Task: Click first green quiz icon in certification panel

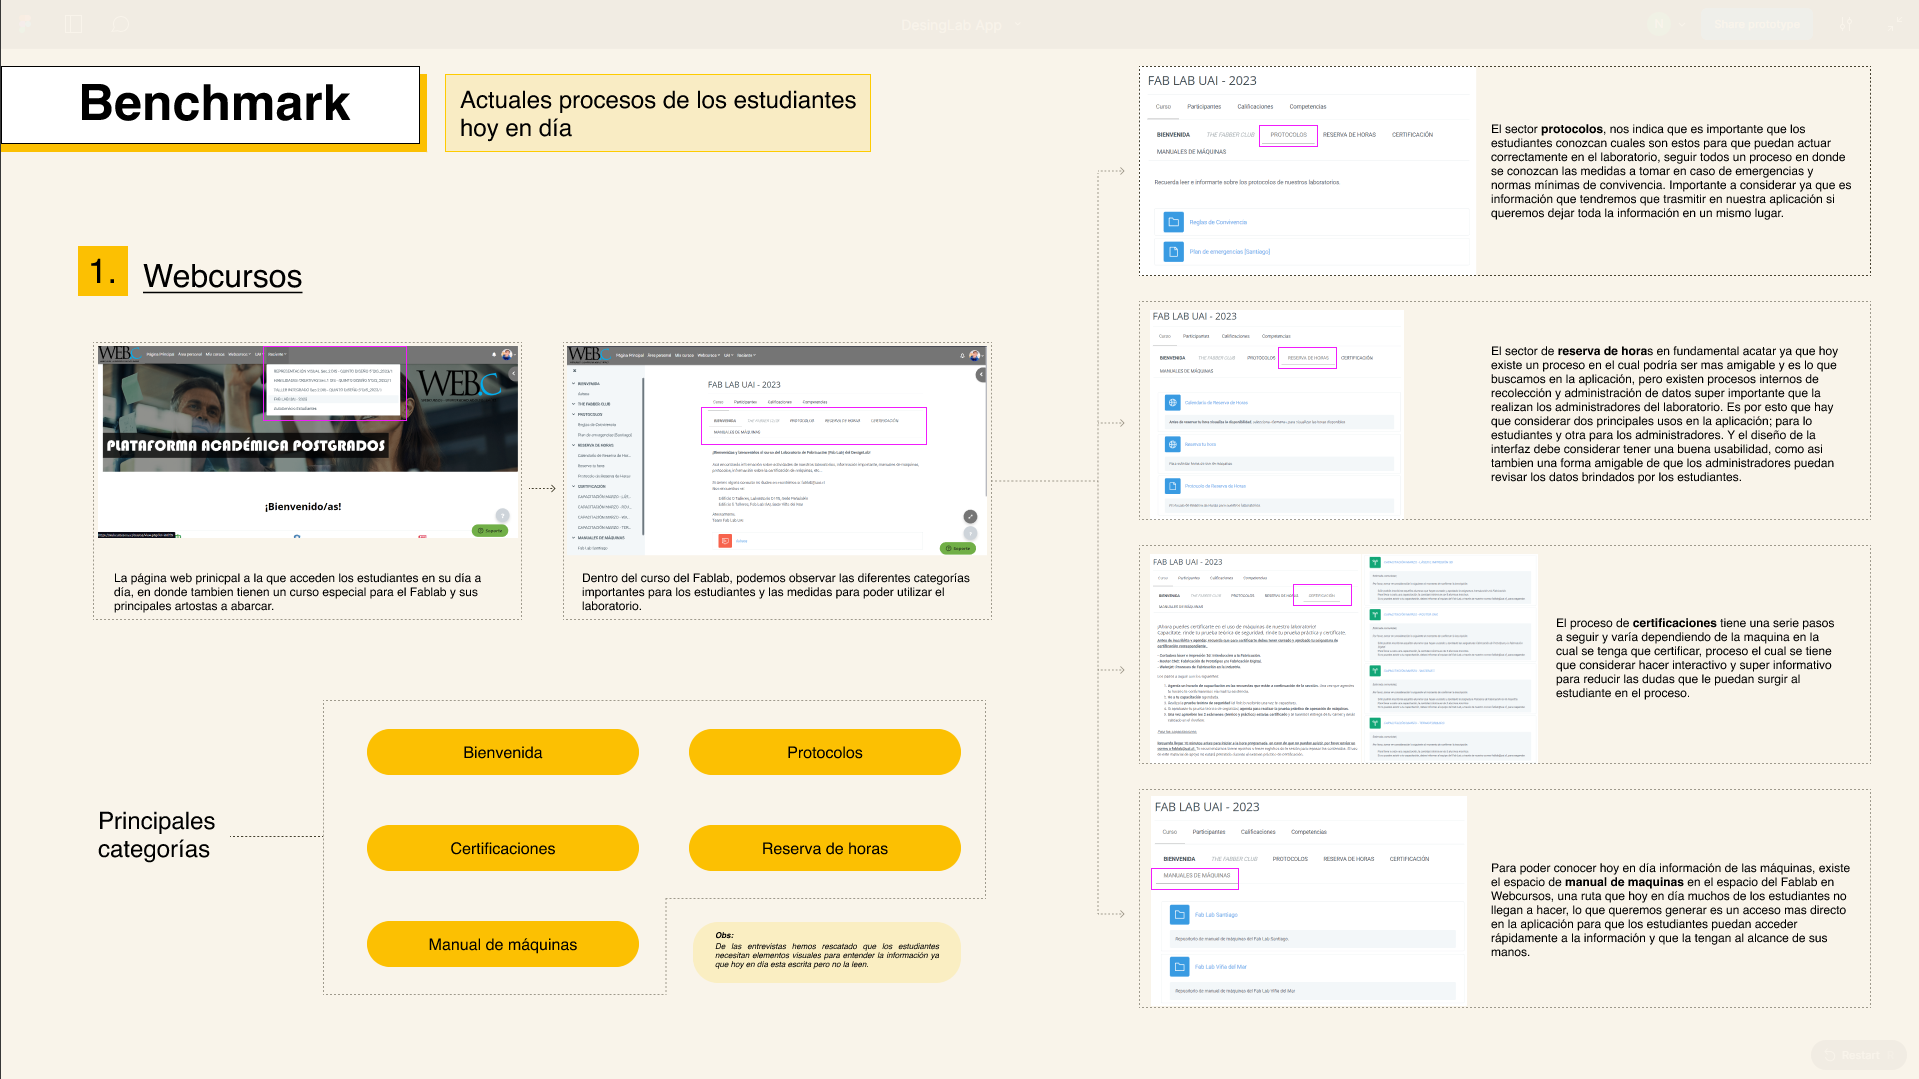Action: coord(1375,562)
